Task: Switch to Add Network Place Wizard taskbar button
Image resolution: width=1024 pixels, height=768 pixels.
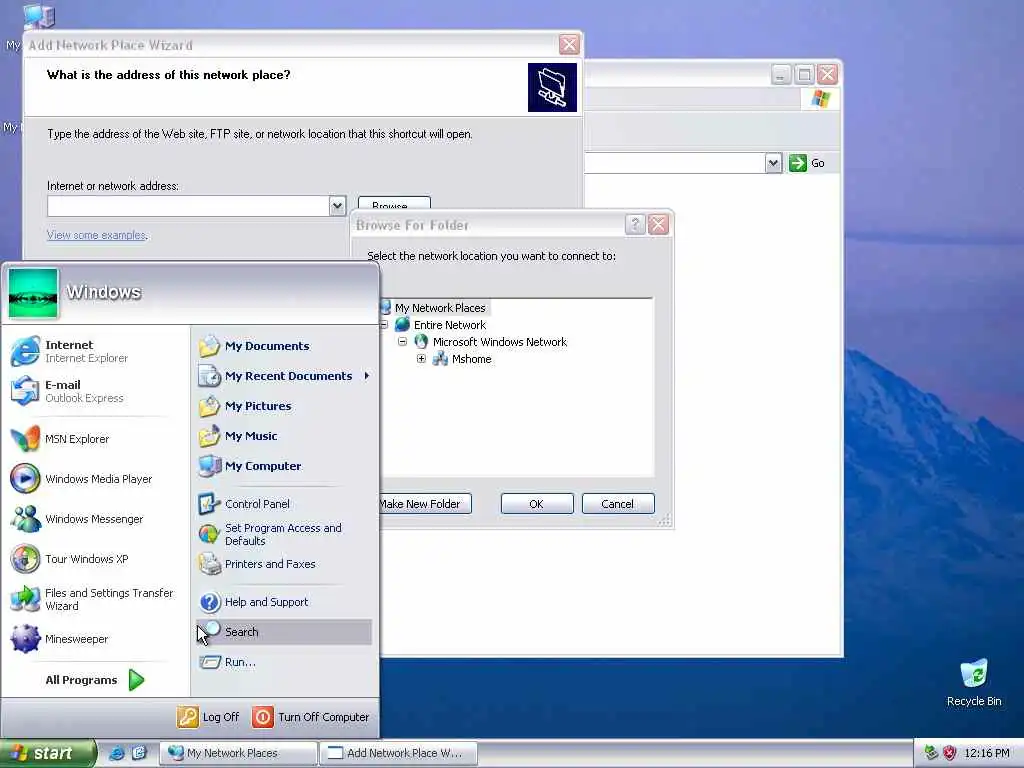Action: click(x=398, y=753)
